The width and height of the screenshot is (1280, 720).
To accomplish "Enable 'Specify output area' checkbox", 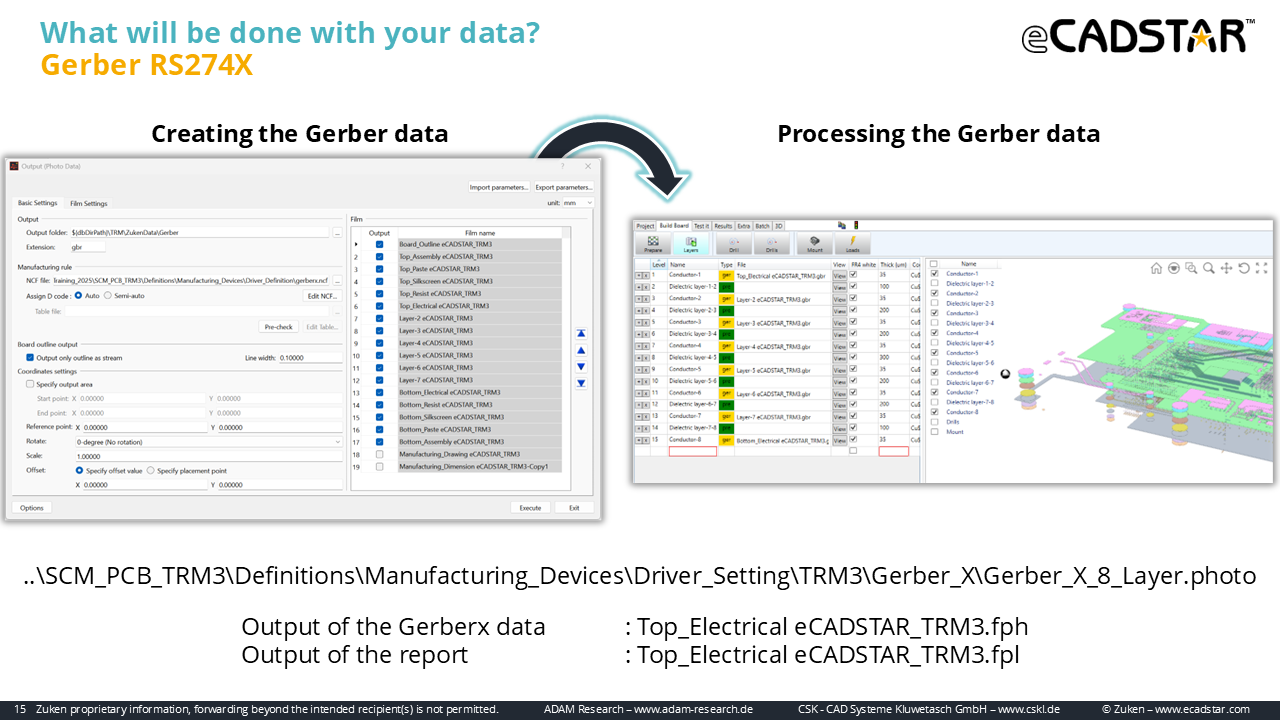I will 30,384.
